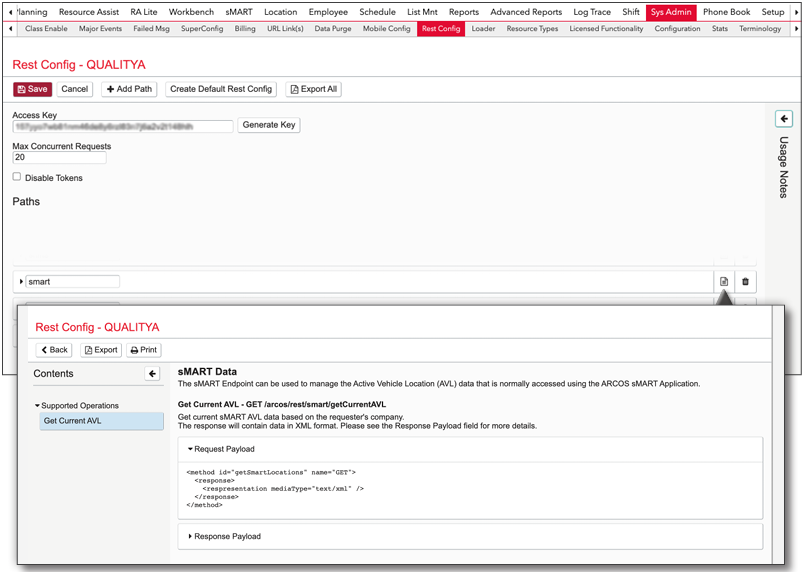Screen dimensions: 806x572
Task: Open the Workbench menu
Action: [191, 12]
